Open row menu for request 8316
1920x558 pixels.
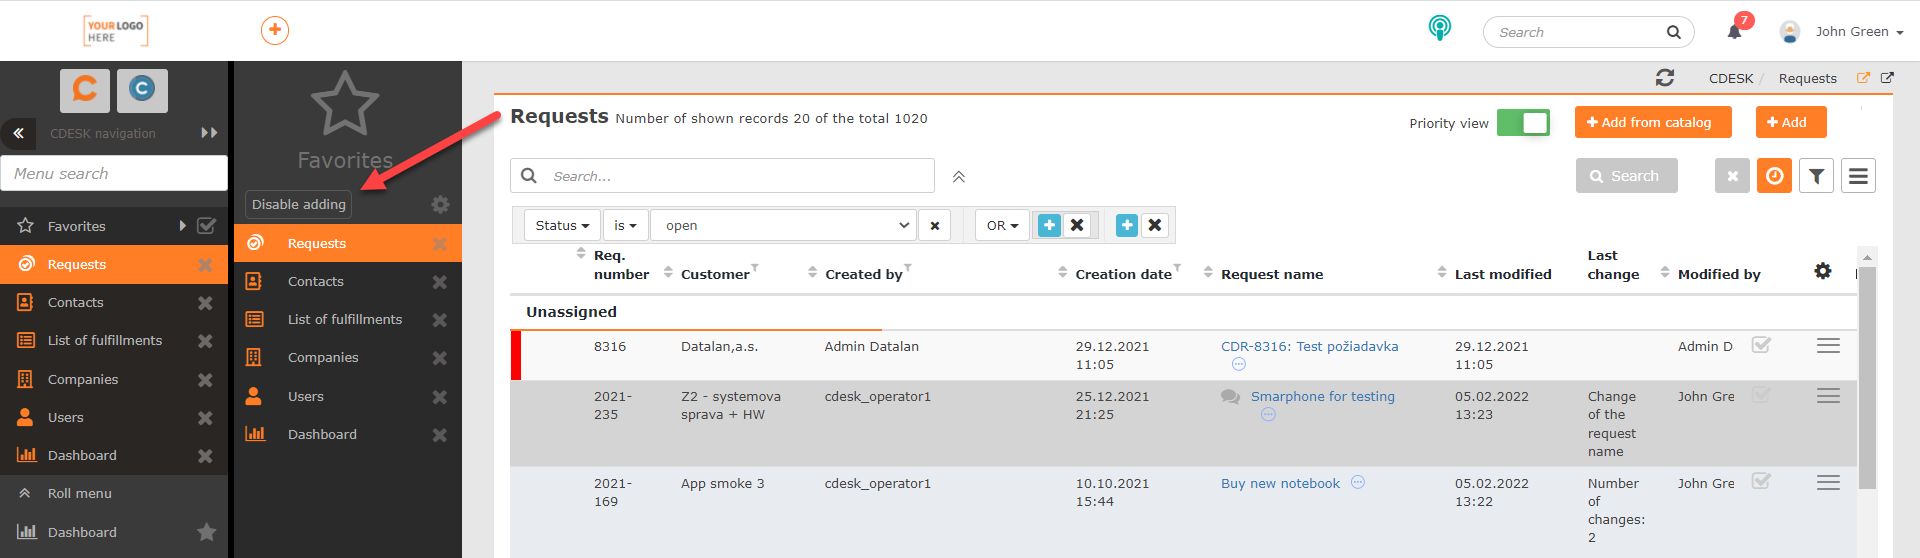(x=1828, y=345)
